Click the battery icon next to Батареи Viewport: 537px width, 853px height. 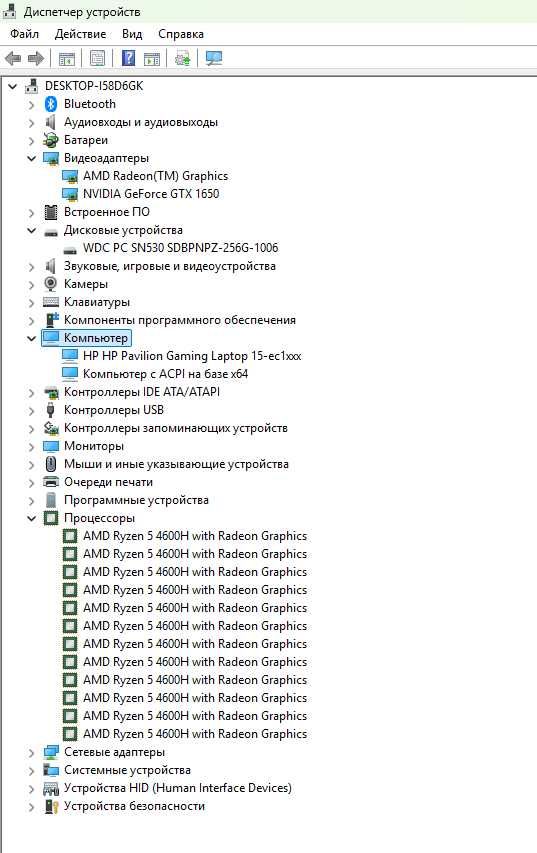coord(51,140)
